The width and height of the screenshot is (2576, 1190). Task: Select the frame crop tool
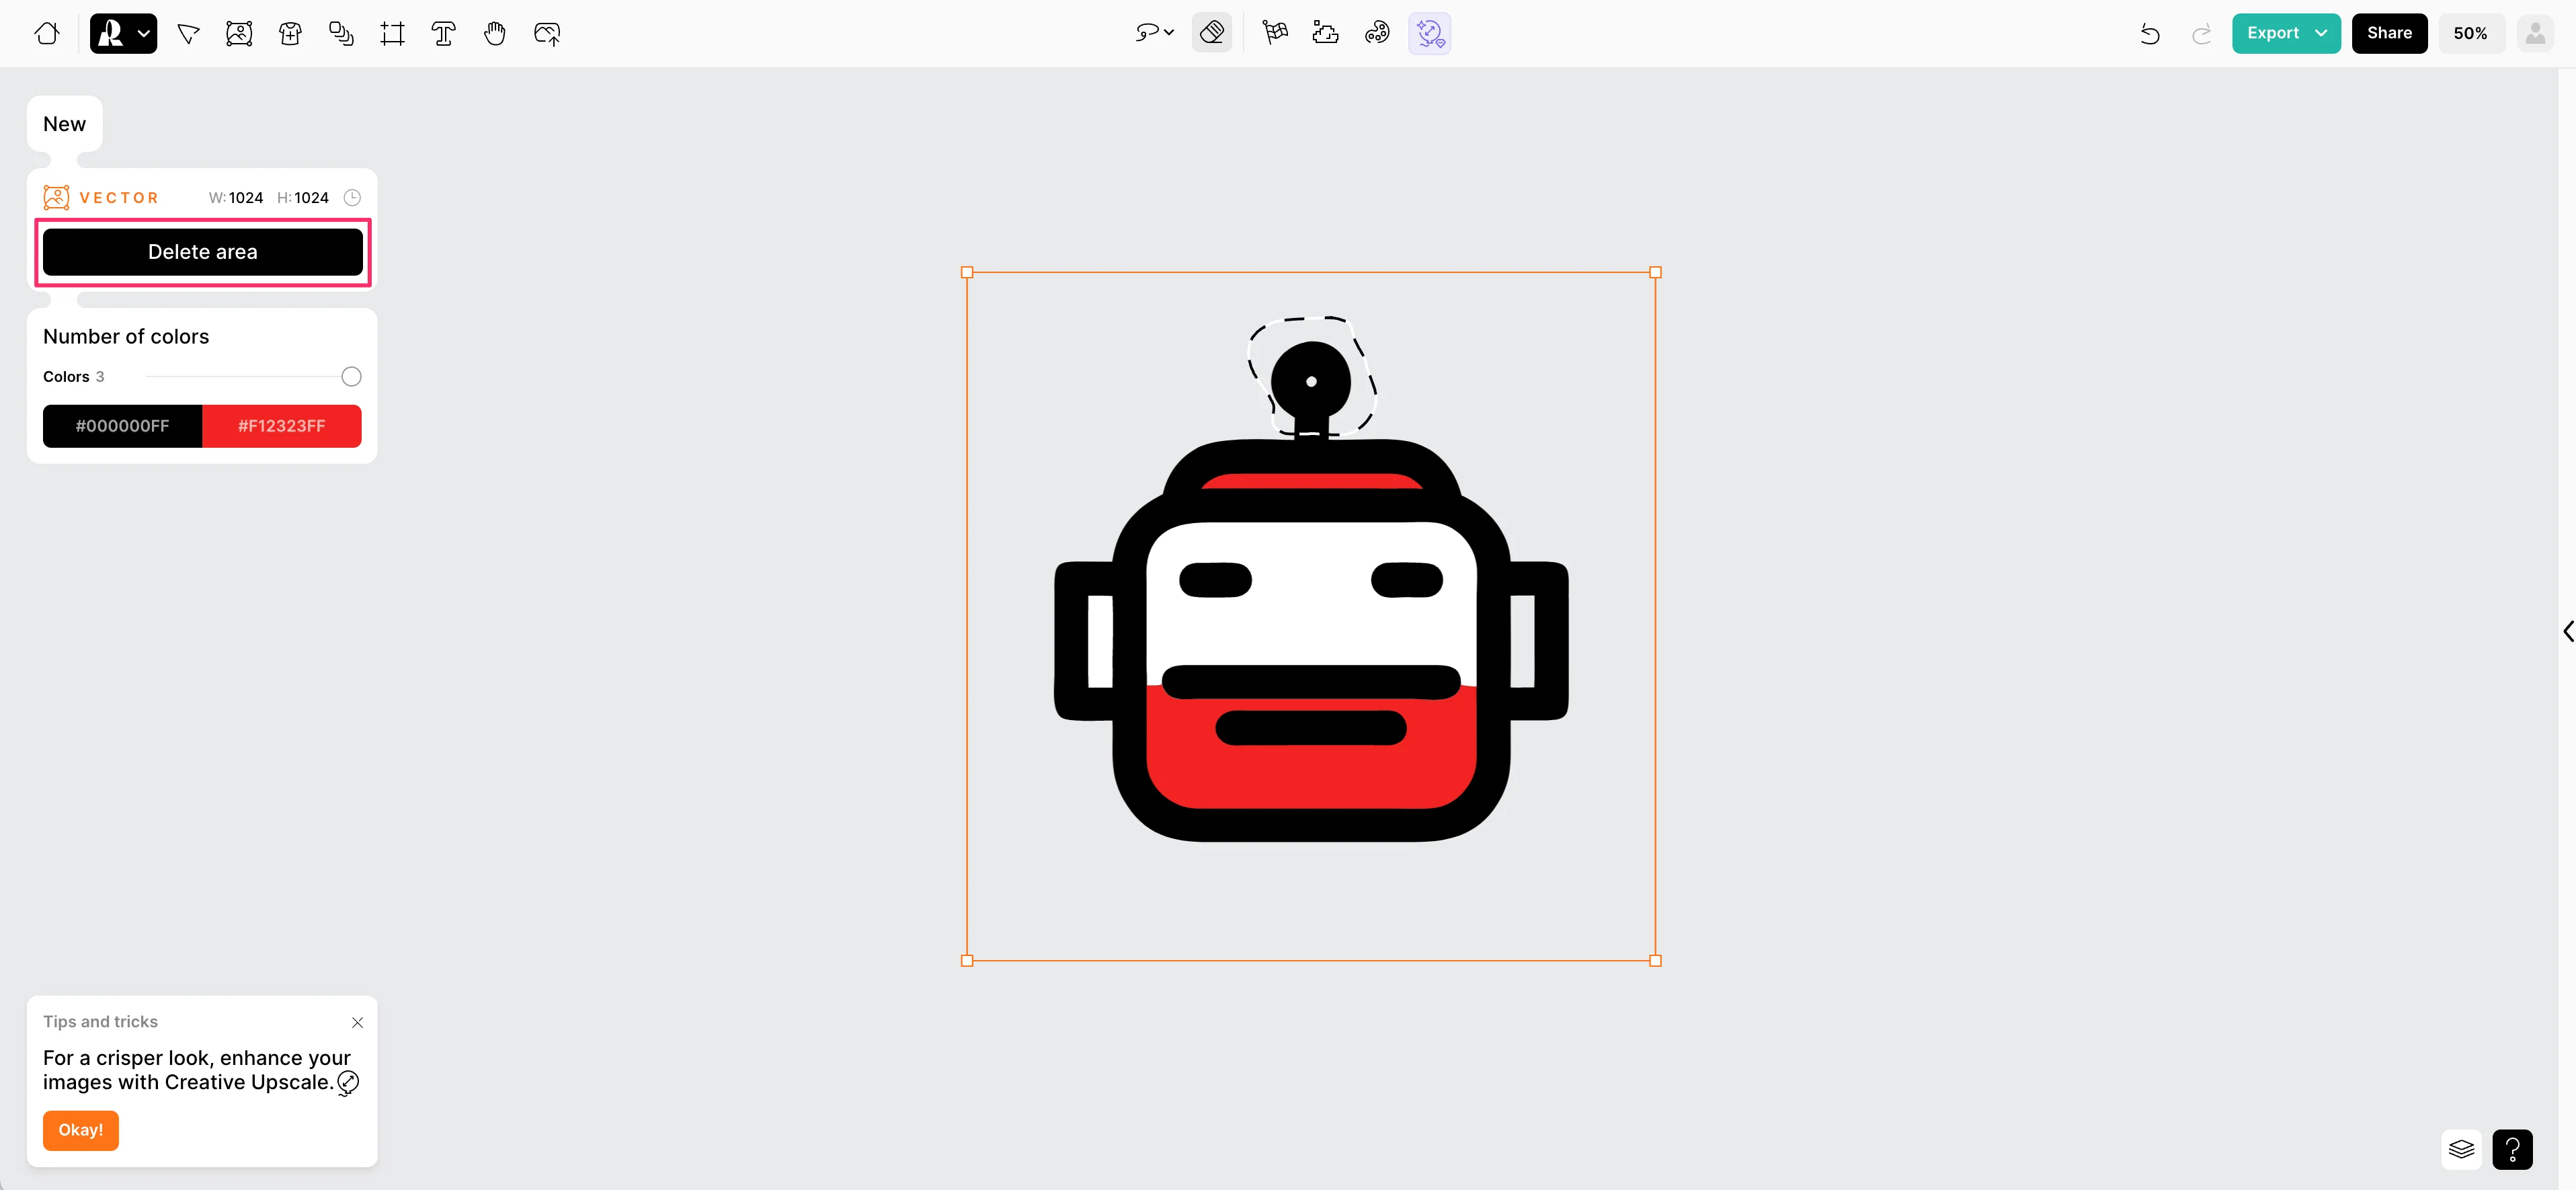392,33
